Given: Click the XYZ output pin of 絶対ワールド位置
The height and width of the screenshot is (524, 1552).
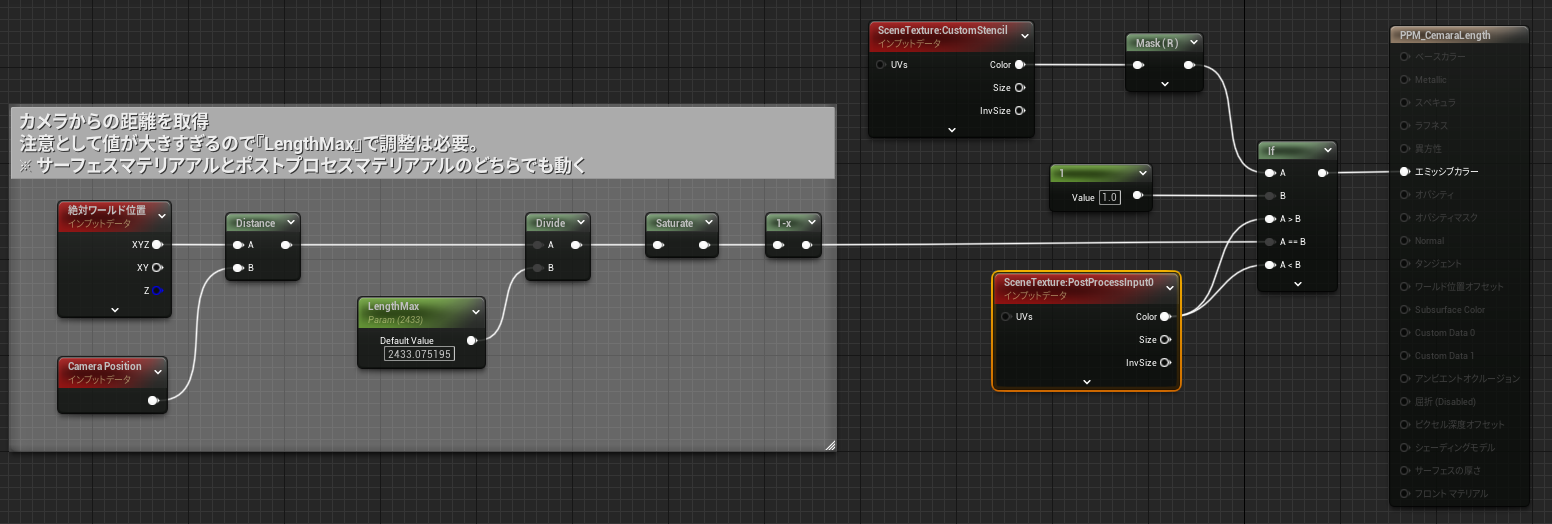Looking at the screenshot, I should point(157,244).
